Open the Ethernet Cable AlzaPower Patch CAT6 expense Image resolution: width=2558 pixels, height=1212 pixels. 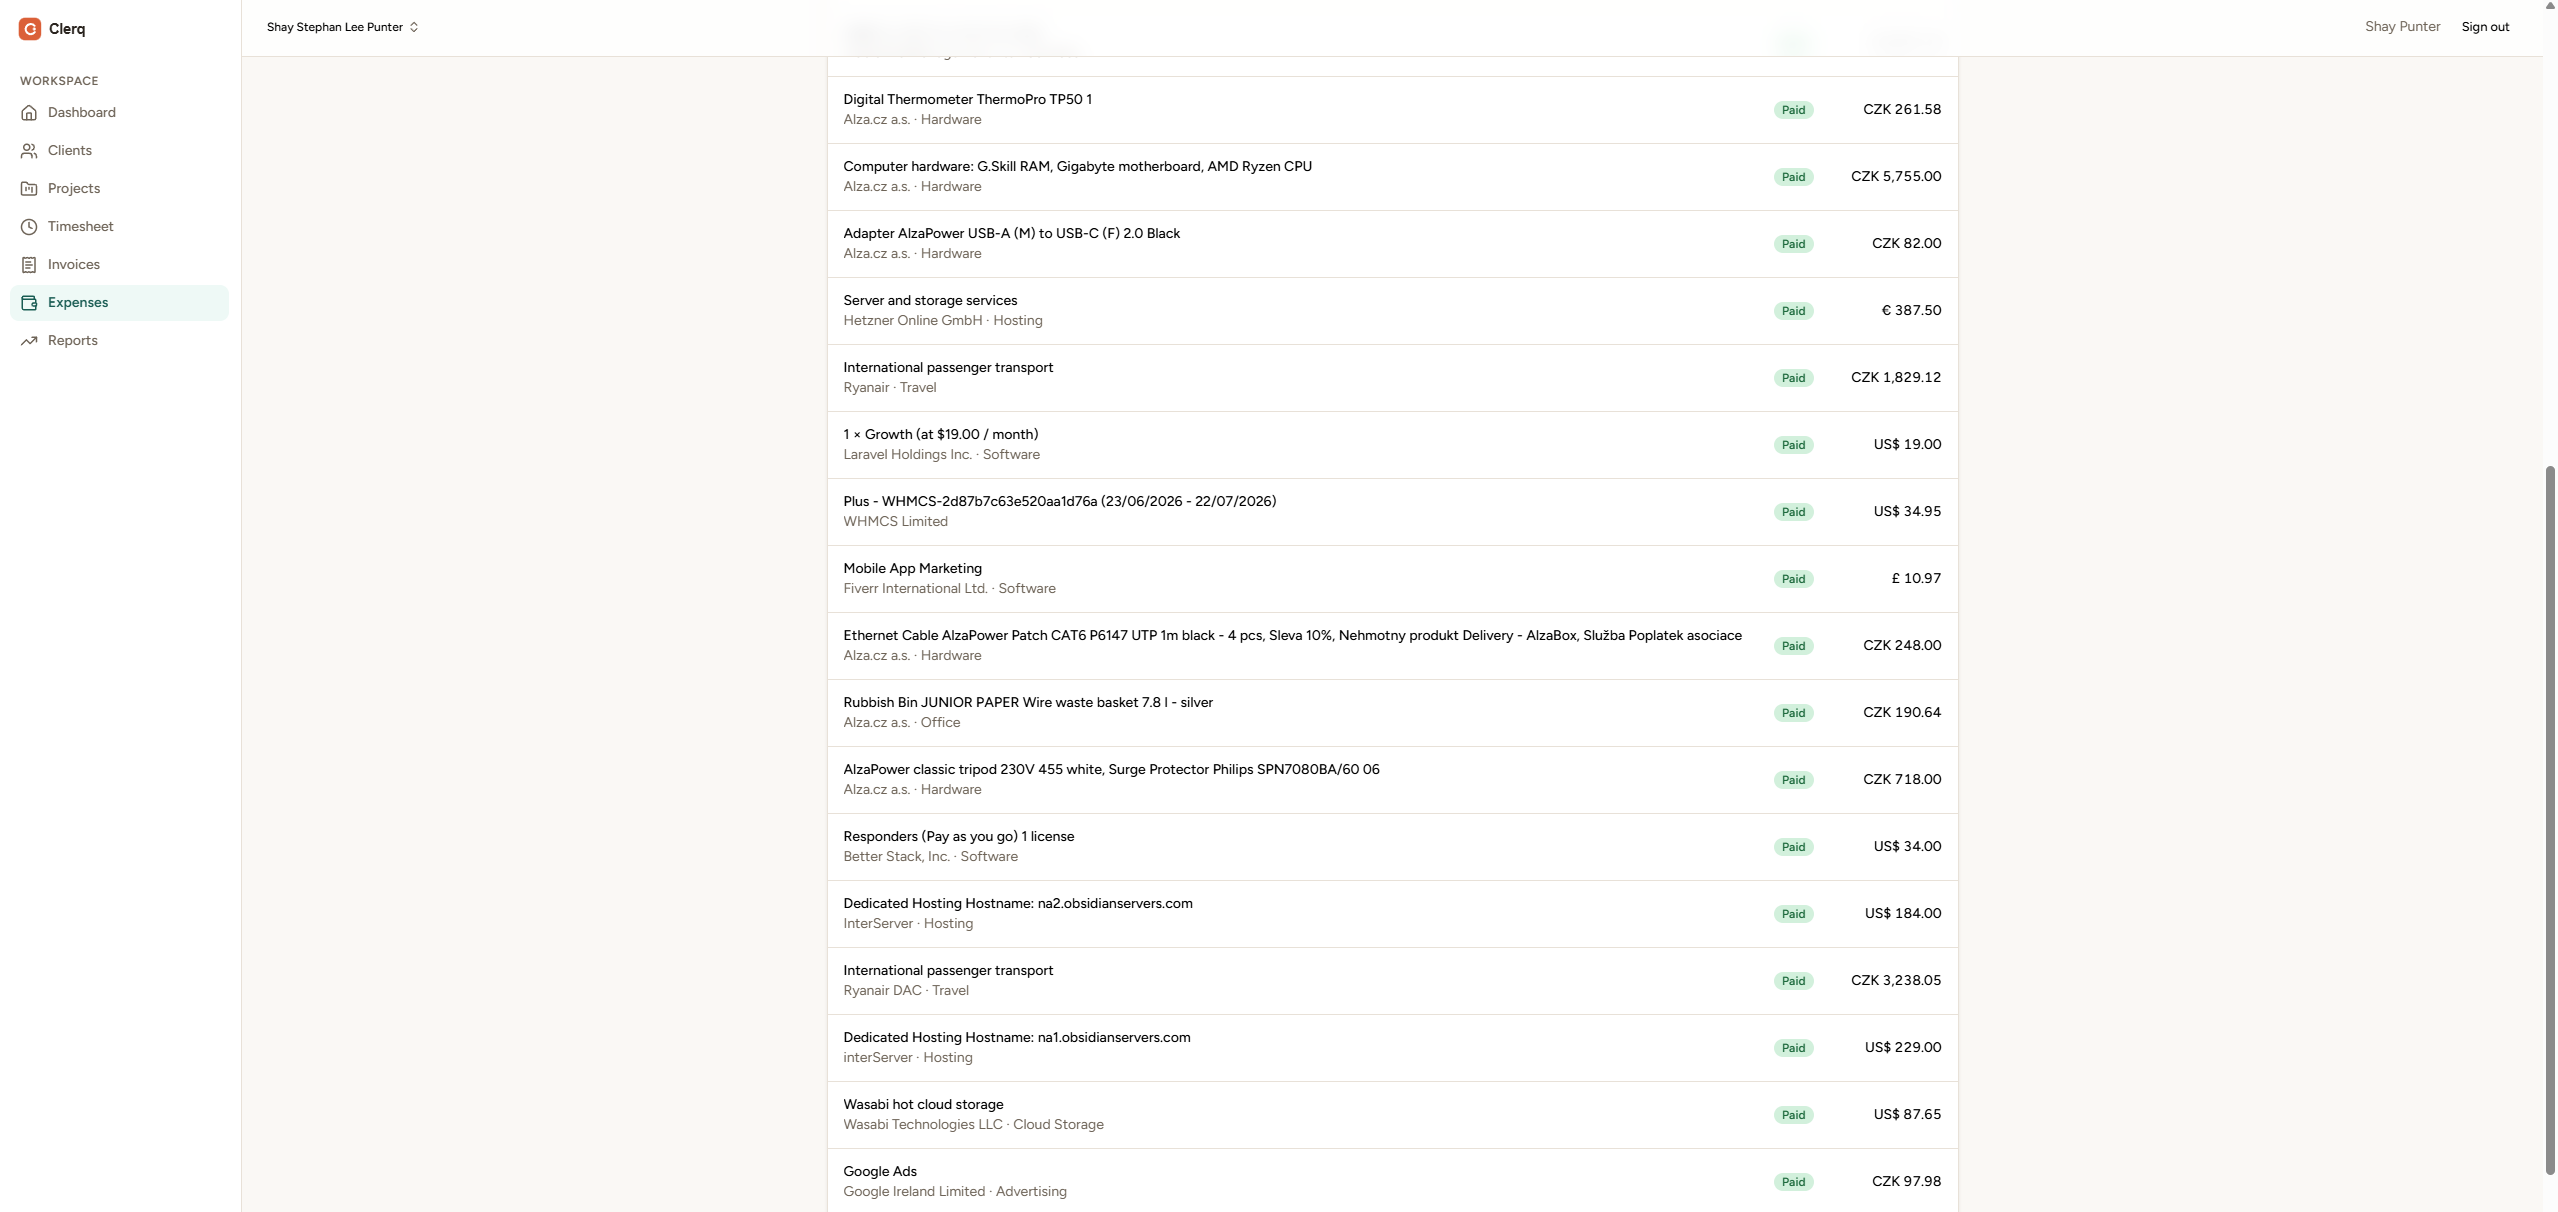[1392, 646]
